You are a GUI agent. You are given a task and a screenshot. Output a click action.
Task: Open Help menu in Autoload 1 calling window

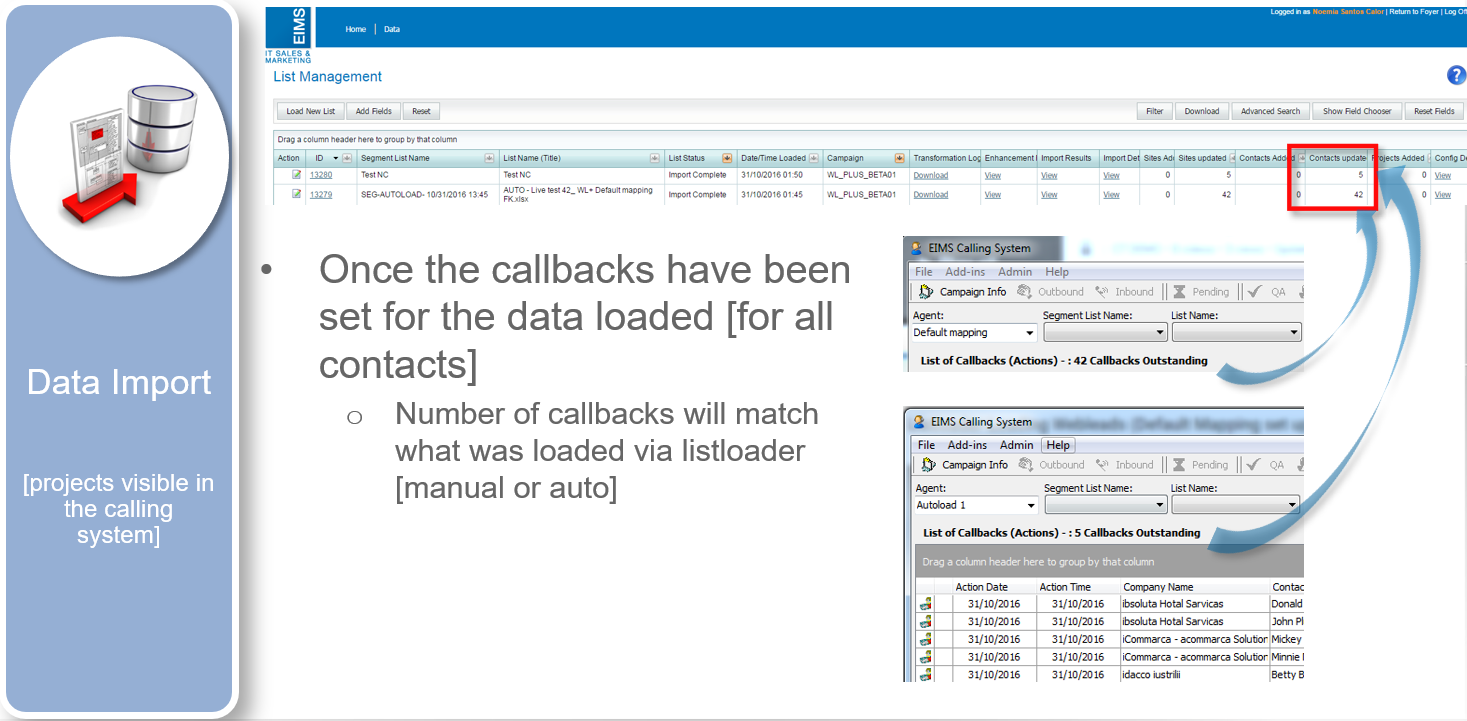pos(1058,445)
